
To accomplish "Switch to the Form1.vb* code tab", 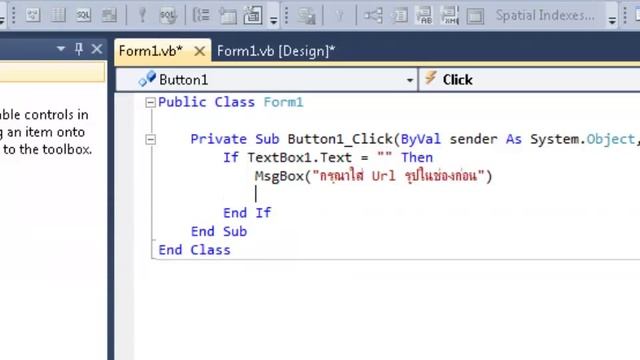I will pyautogui.click(x=151, y=51).
